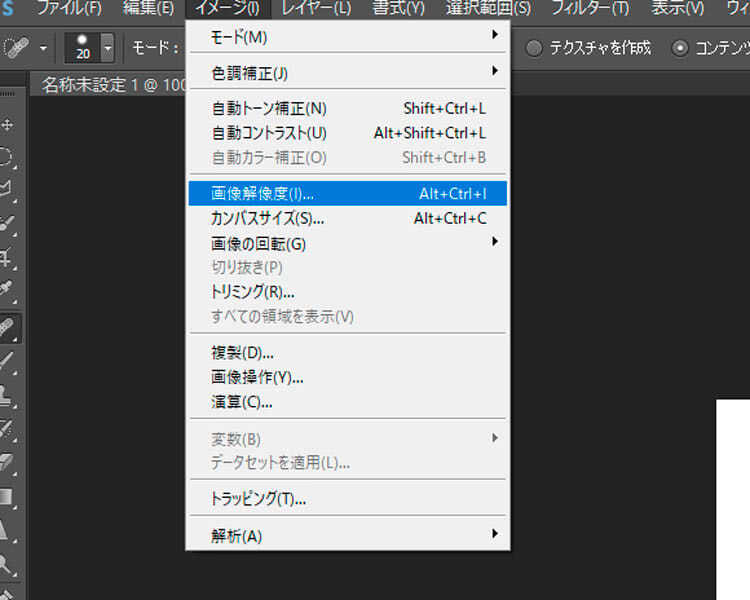Open the レイヤー(L) menu
The width and height of the screenshot is (750, 600).
pos(316,9)
